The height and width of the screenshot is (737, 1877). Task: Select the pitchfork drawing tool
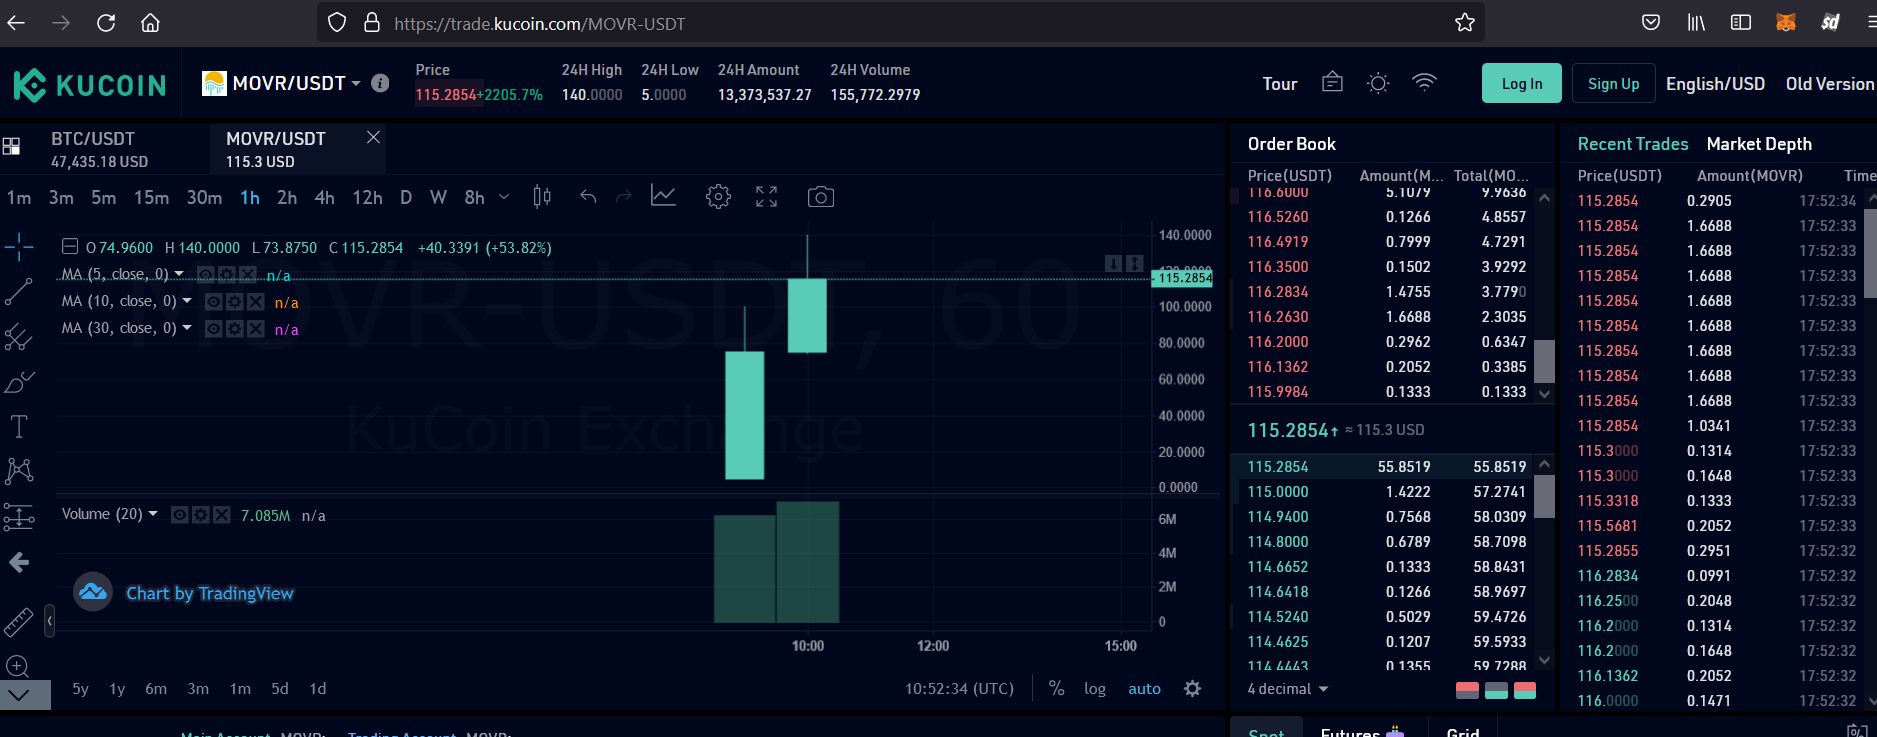point(19,337)
